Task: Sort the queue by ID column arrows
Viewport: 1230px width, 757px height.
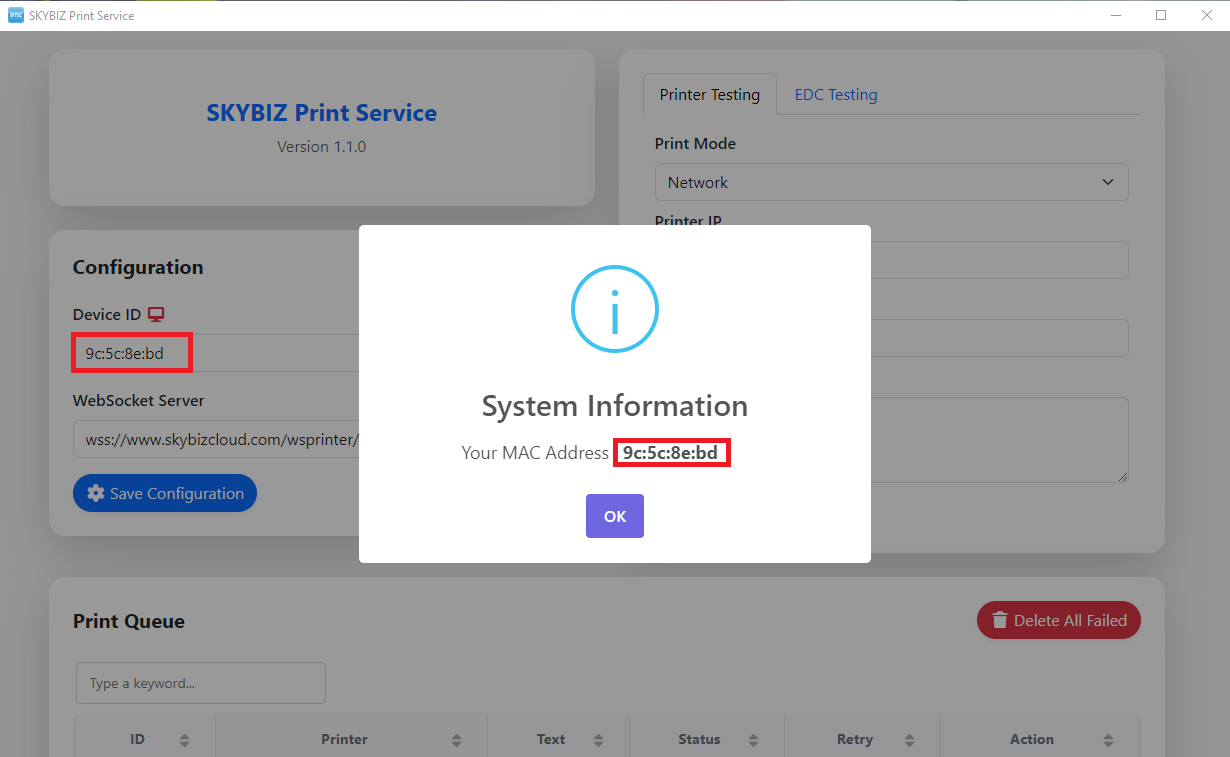Action: tap(184, 740)
